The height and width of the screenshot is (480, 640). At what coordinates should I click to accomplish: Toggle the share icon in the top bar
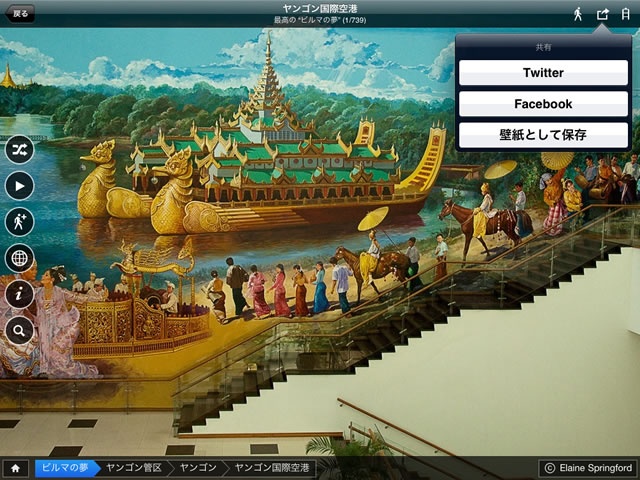602,14
